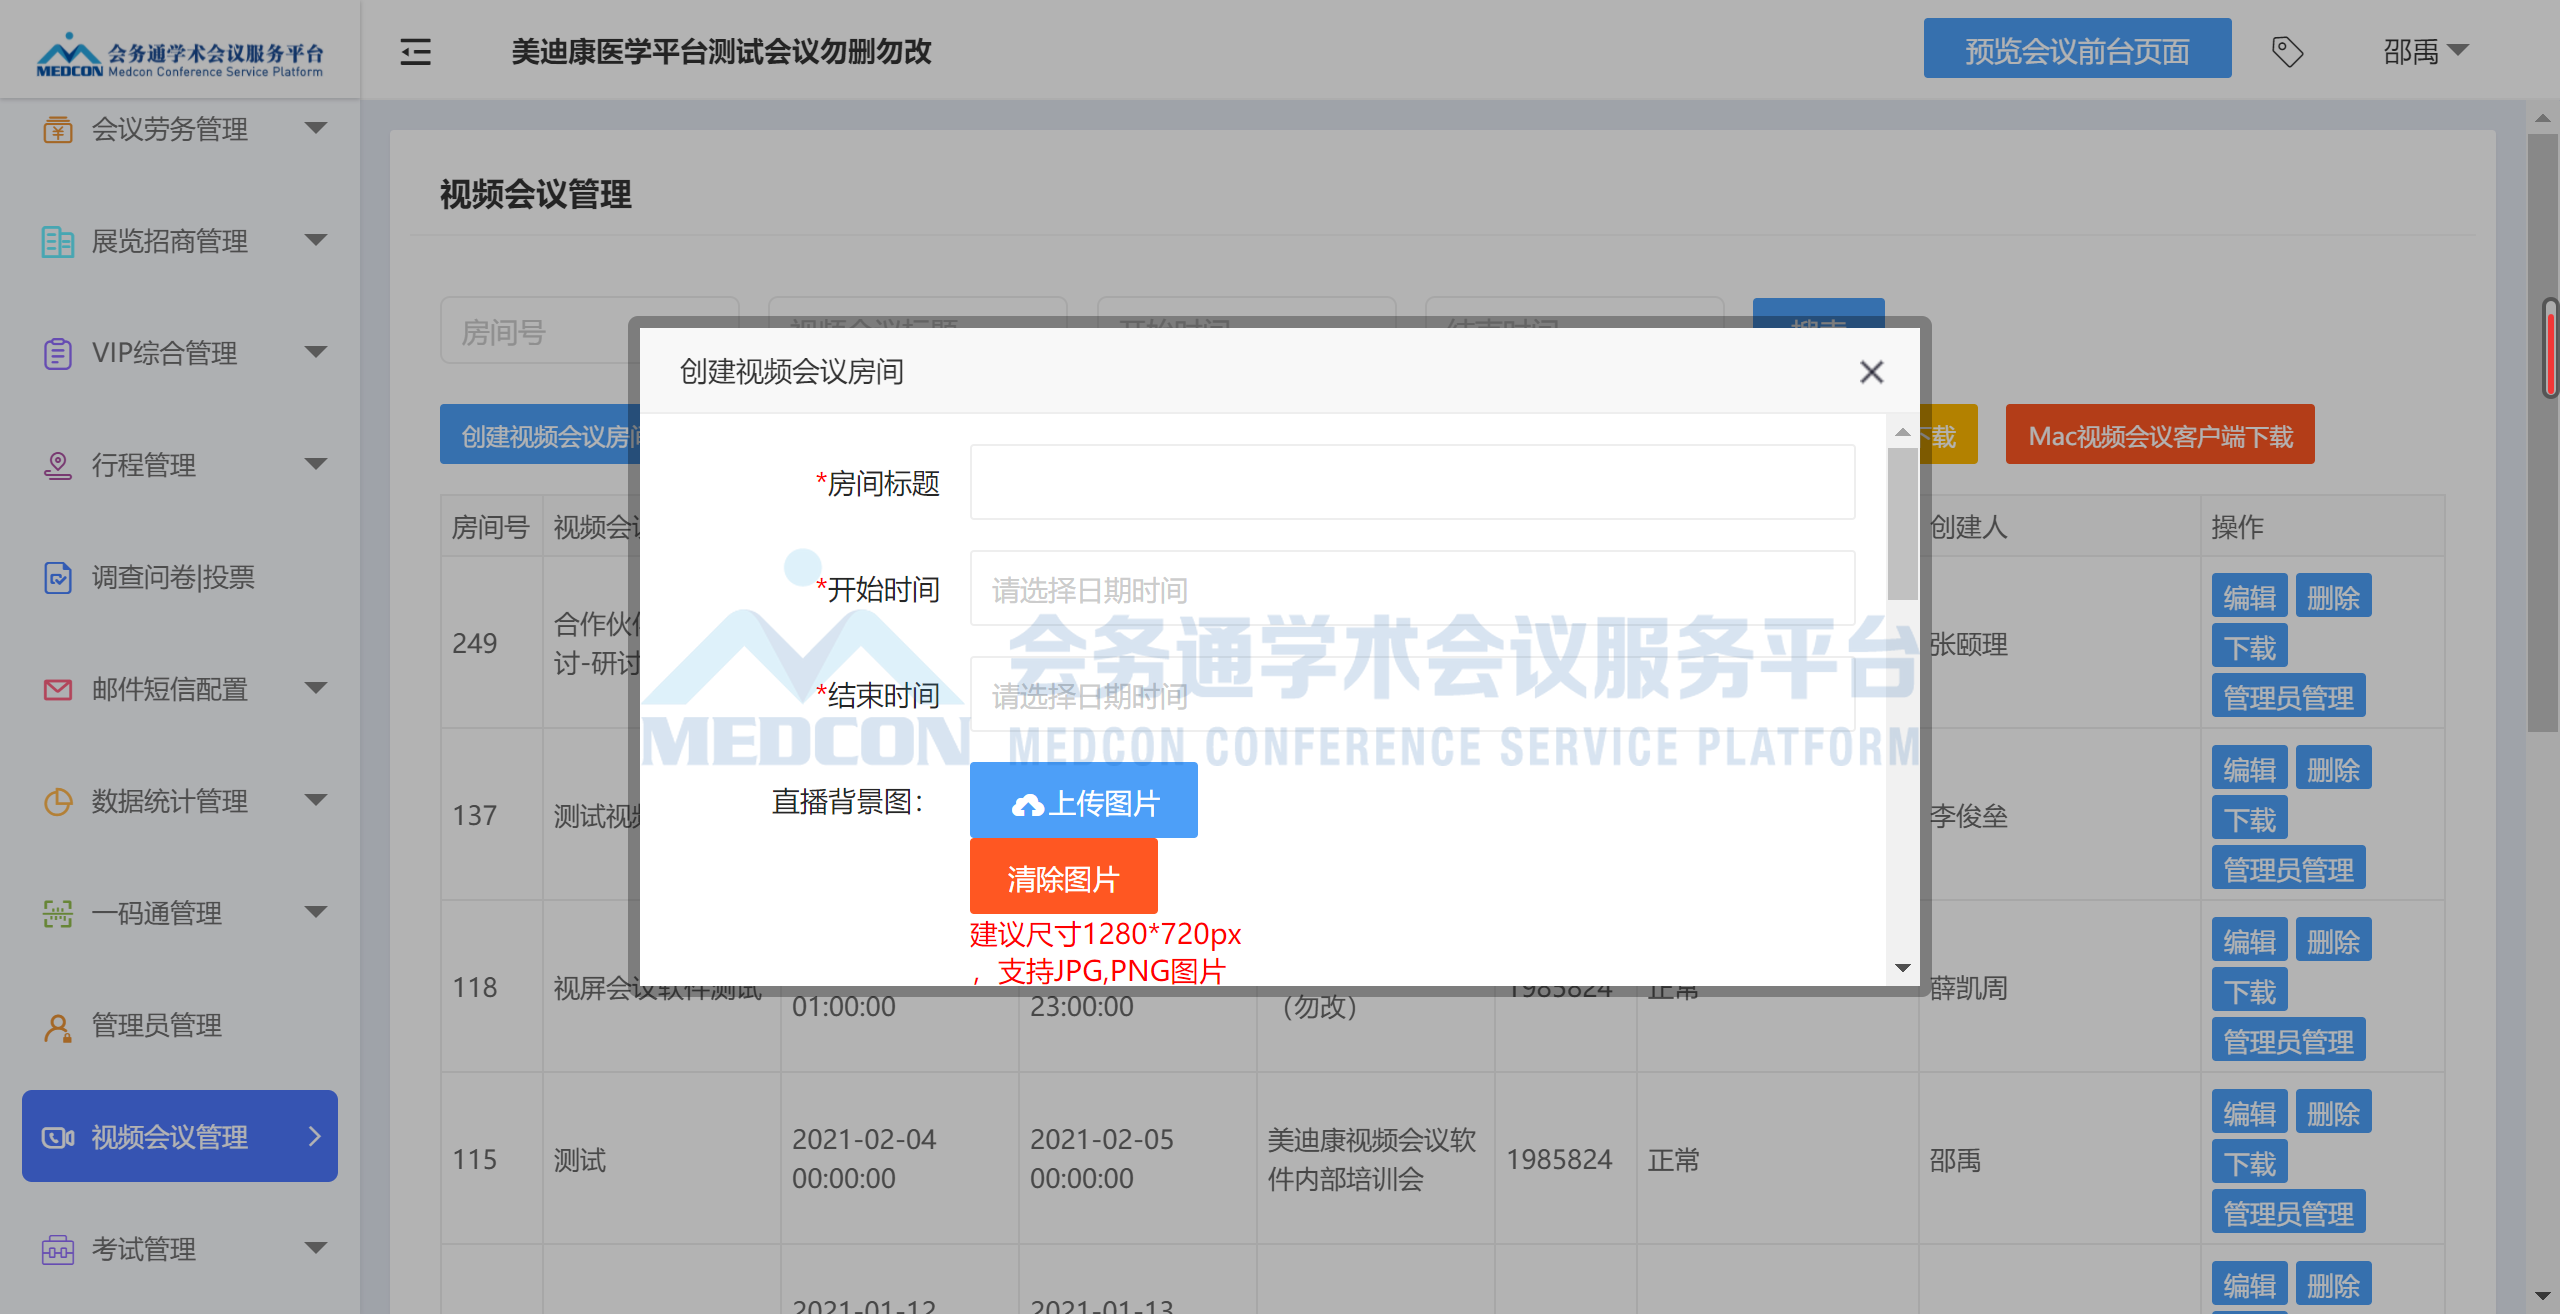
Task: Open 一码通管理 menu item
Action: (180, 913)
